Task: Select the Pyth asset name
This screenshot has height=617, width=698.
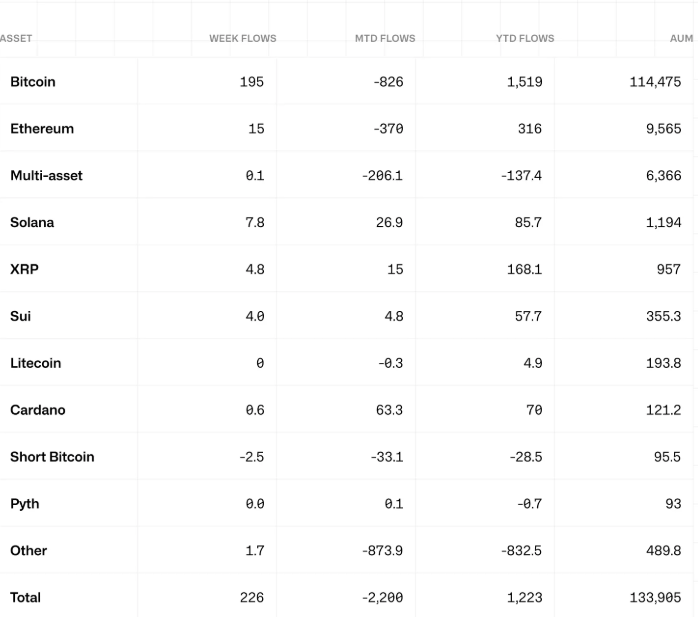Action: pyautogui.click(x=24, y=504)
